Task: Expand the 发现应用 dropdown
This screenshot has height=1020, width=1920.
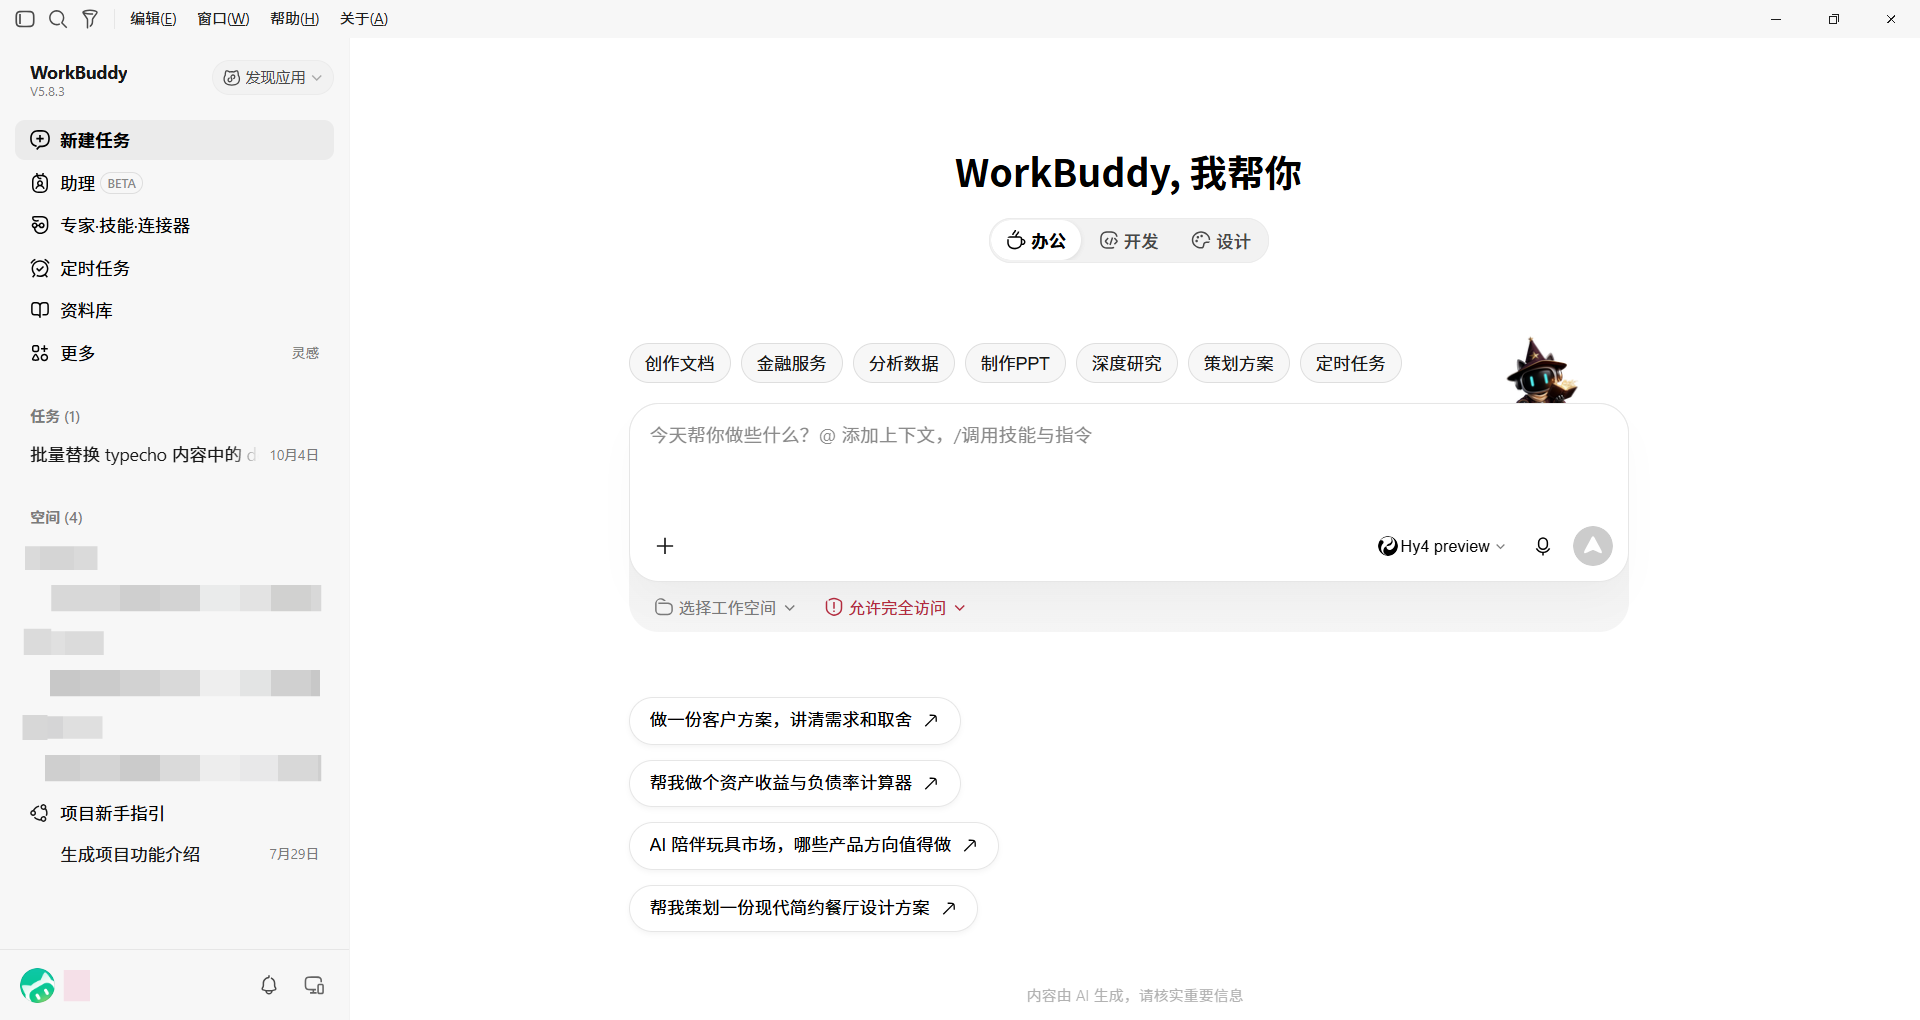Action: (272, 78)
